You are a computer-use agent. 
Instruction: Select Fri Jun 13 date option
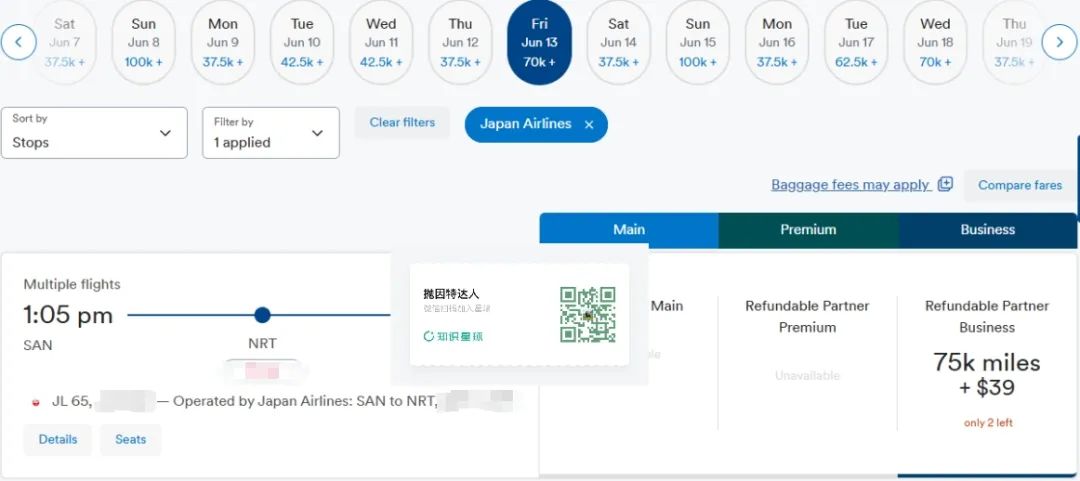[x=539, y=42]
